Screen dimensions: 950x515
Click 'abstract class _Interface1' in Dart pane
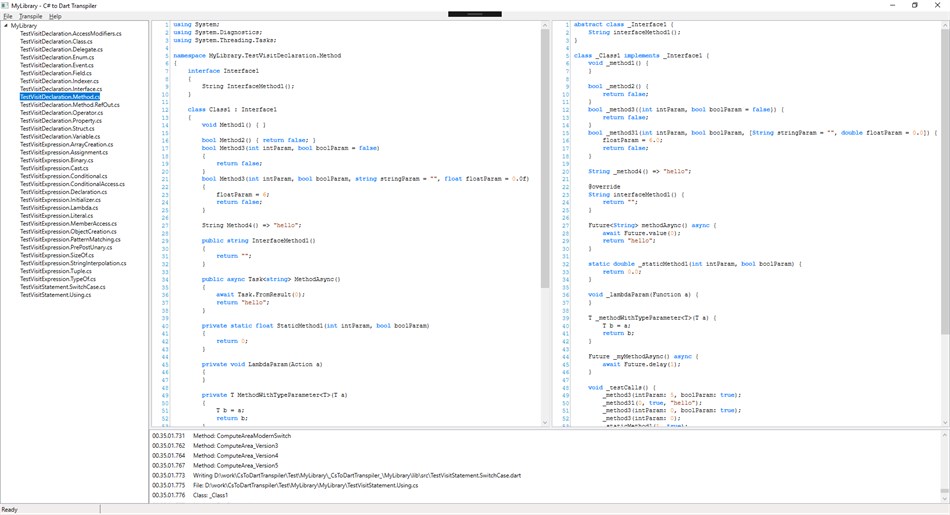(x=619, y=24)
